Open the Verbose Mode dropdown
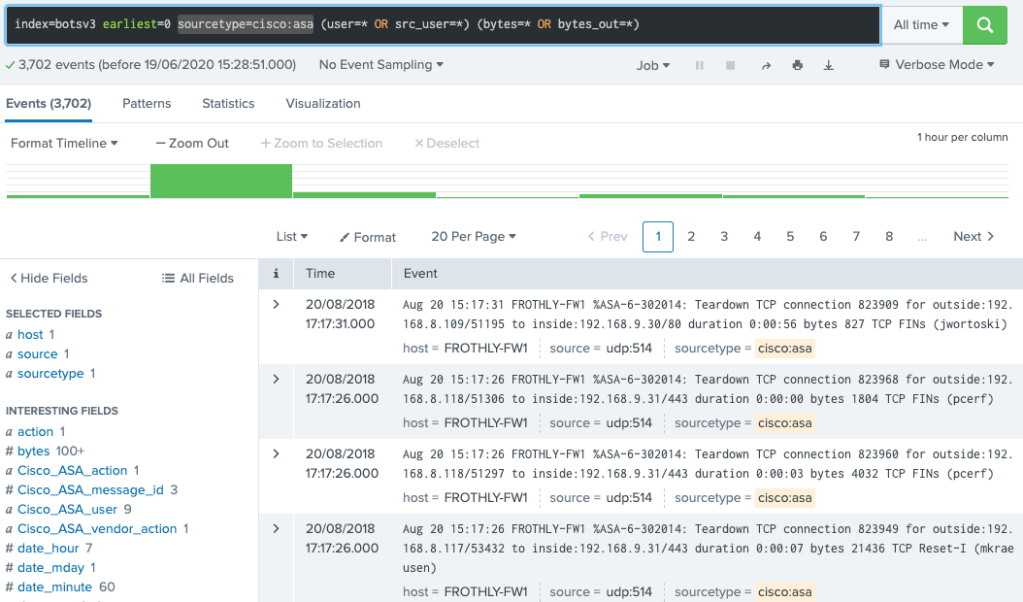 (x=936, y=65)
